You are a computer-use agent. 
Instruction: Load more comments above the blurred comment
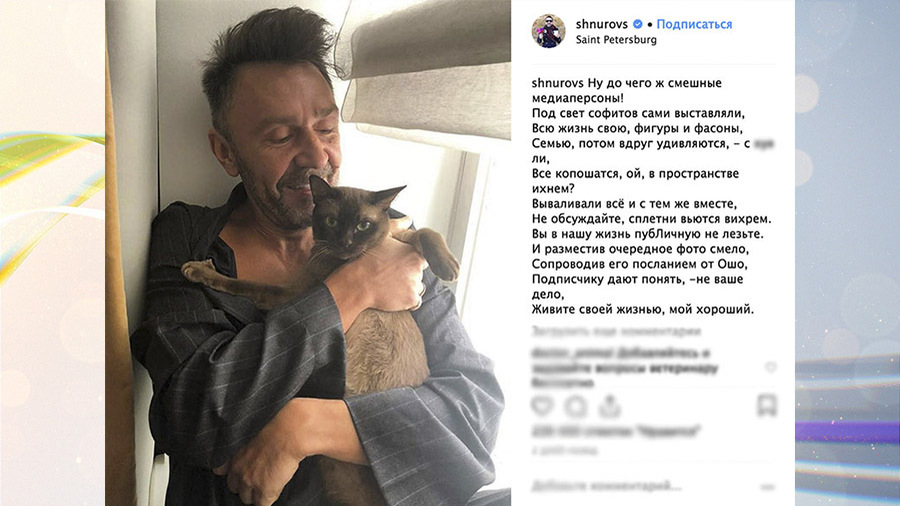pos(616,331)
